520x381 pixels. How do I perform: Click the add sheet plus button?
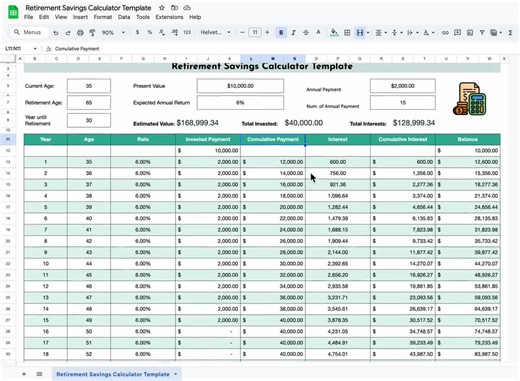click(x=24, y=374)
